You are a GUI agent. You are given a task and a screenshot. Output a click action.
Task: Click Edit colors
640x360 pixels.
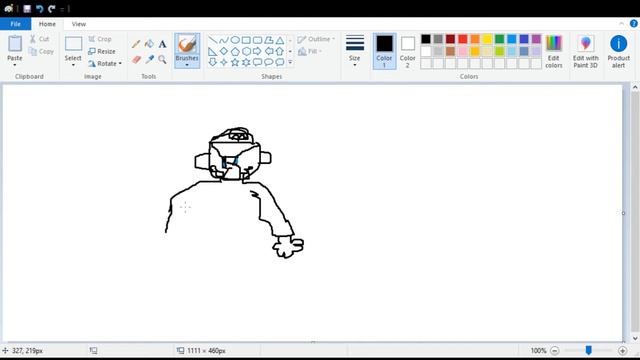(554, 51)
